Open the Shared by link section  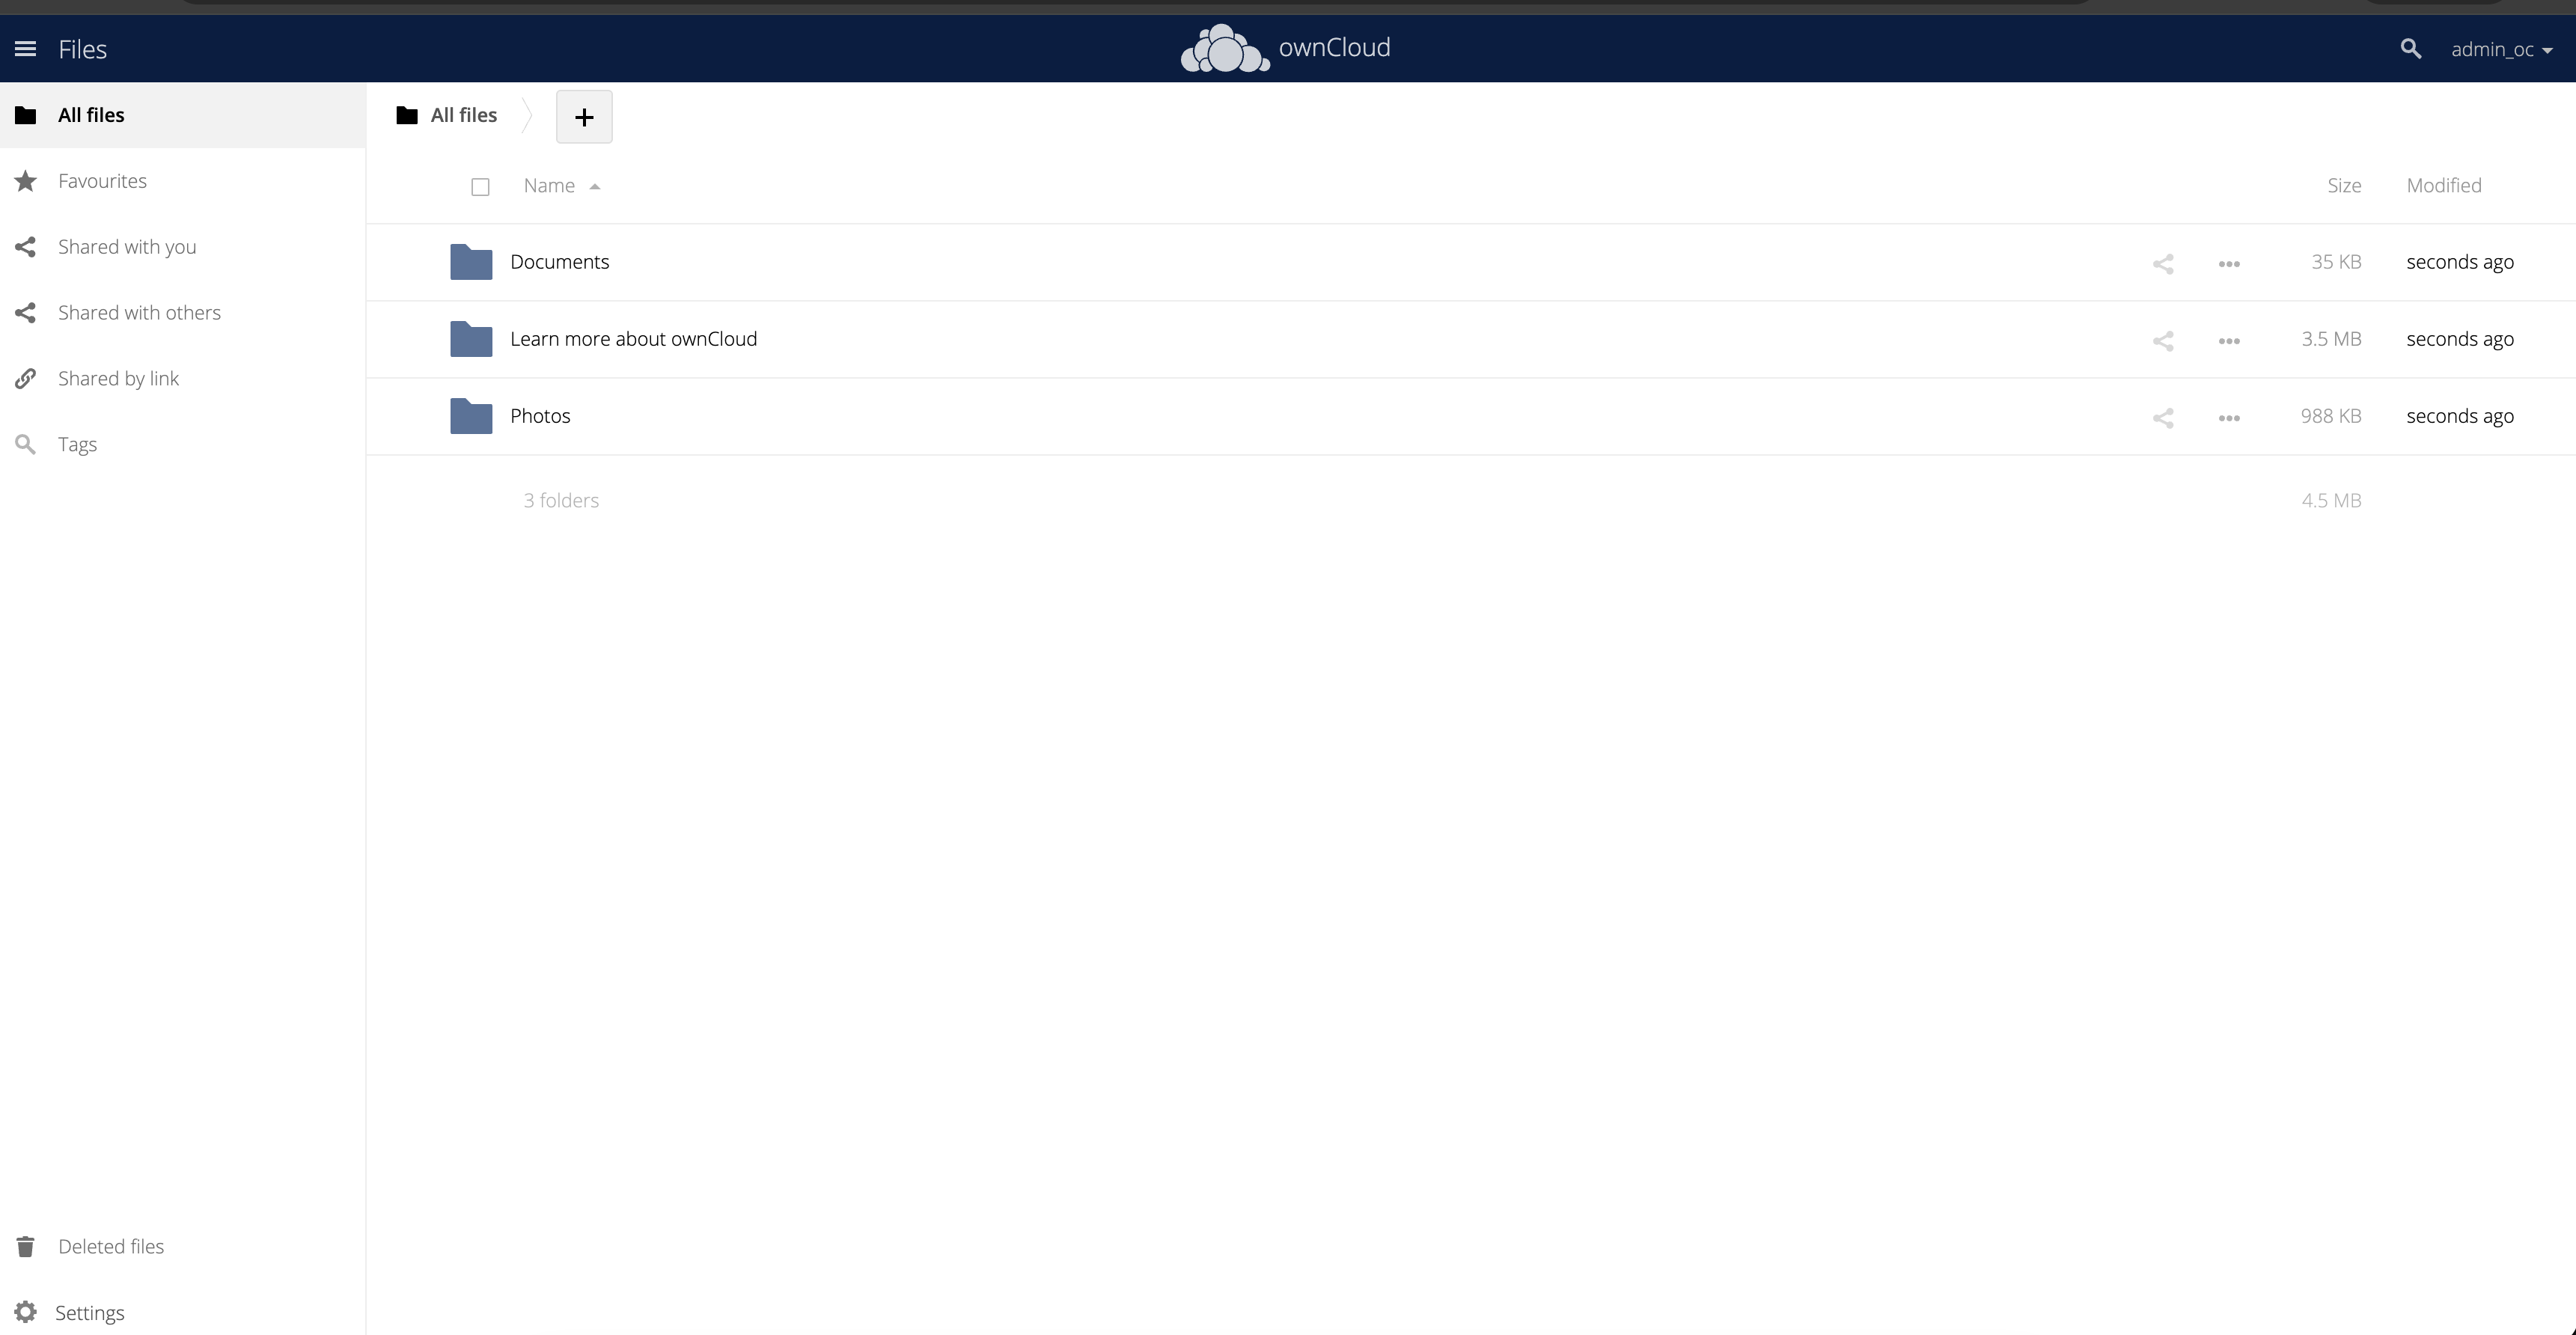118,378
